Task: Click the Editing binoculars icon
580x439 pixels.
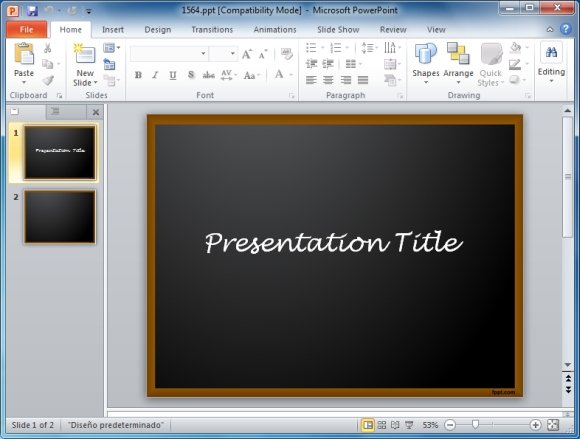Action: tap(551, 52)
